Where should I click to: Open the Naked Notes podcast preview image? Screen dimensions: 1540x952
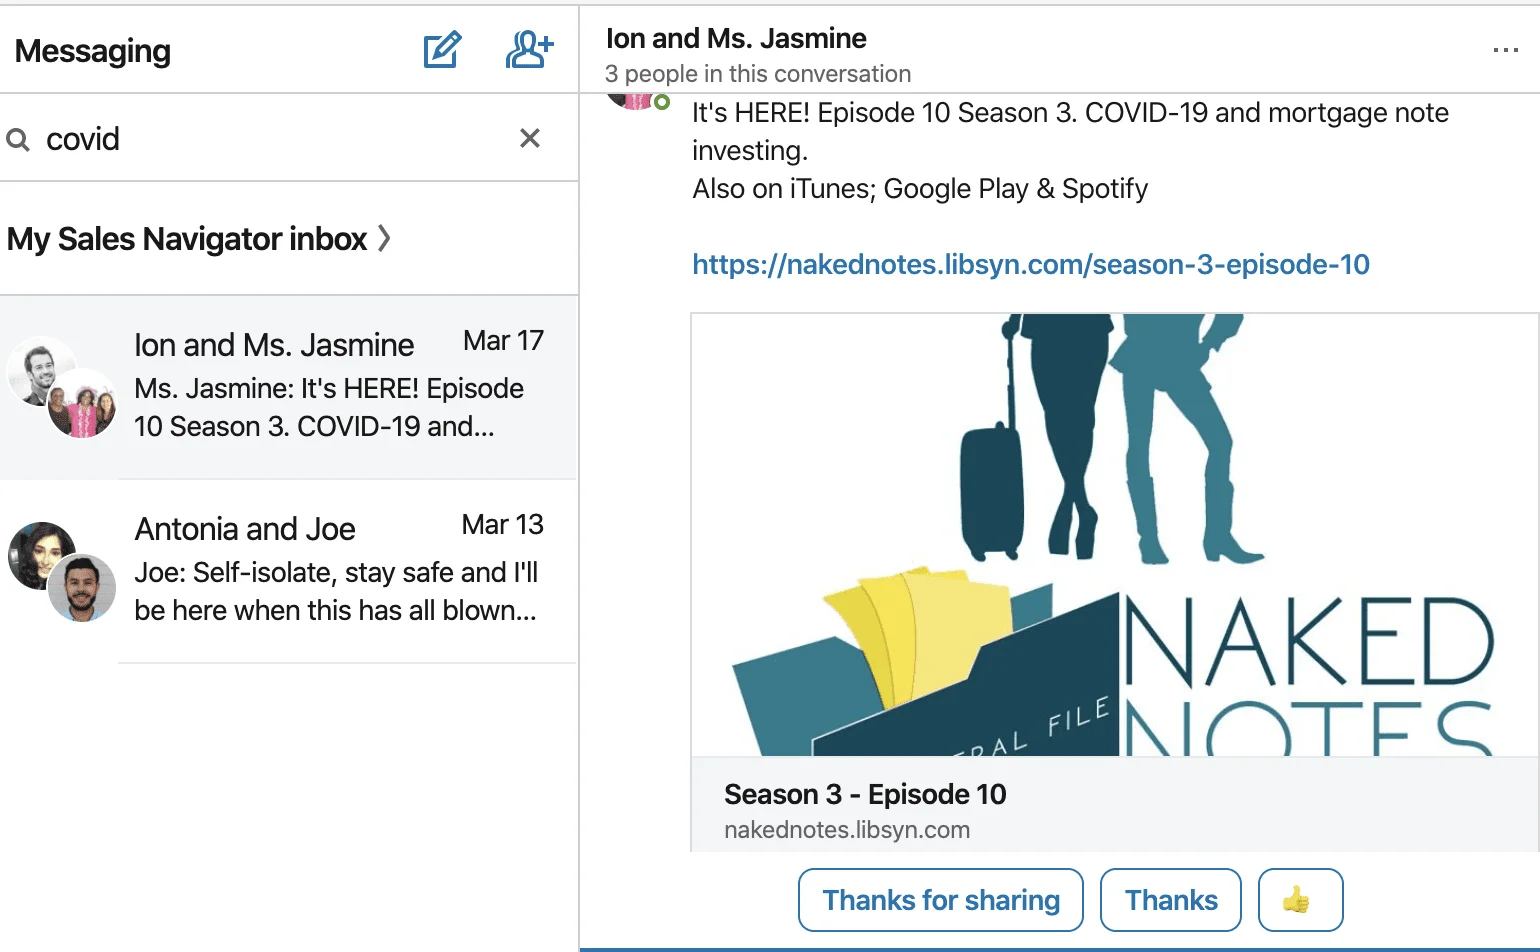pos(1114,535)
